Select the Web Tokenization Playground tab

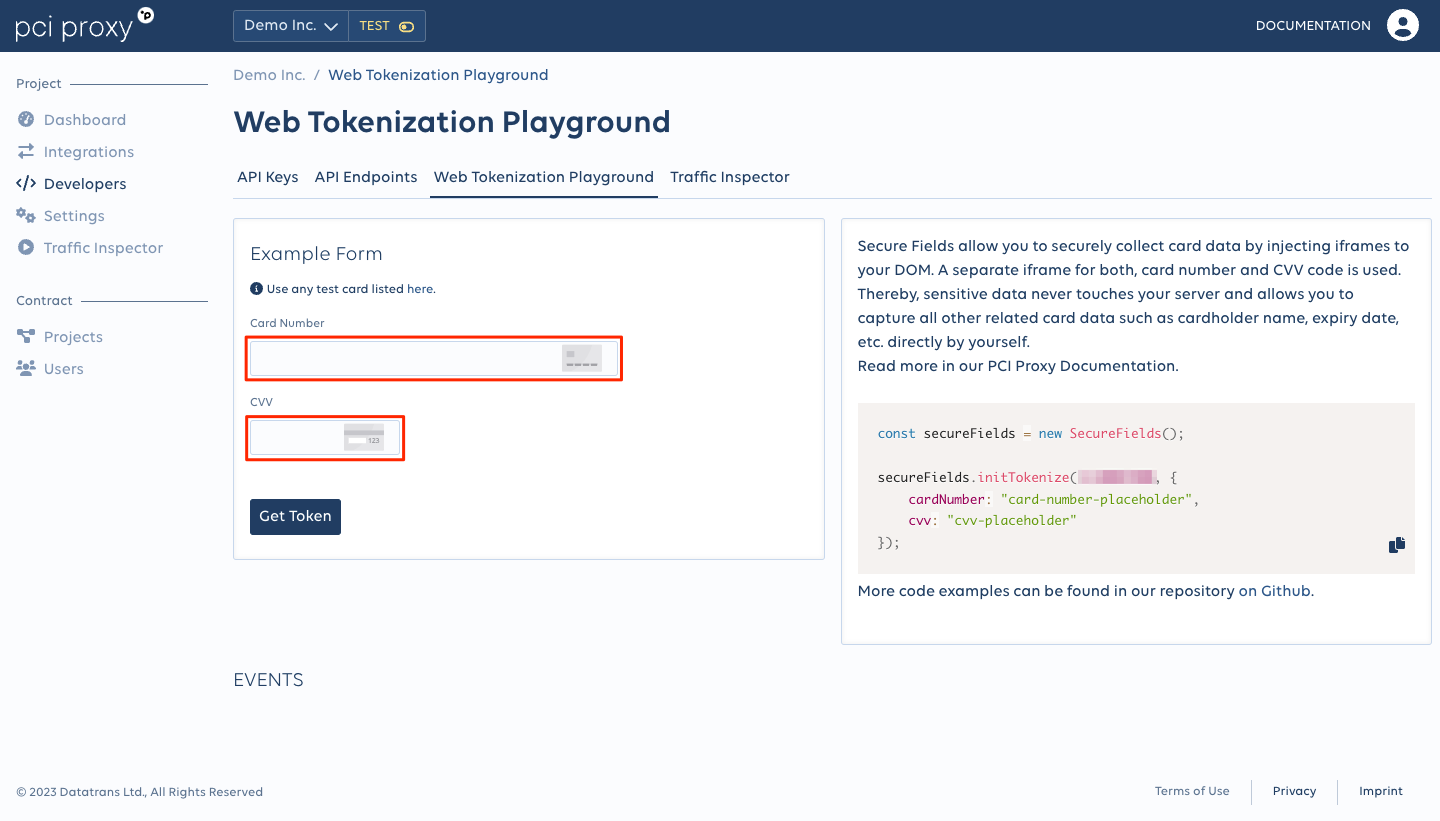tap(544, 177)
